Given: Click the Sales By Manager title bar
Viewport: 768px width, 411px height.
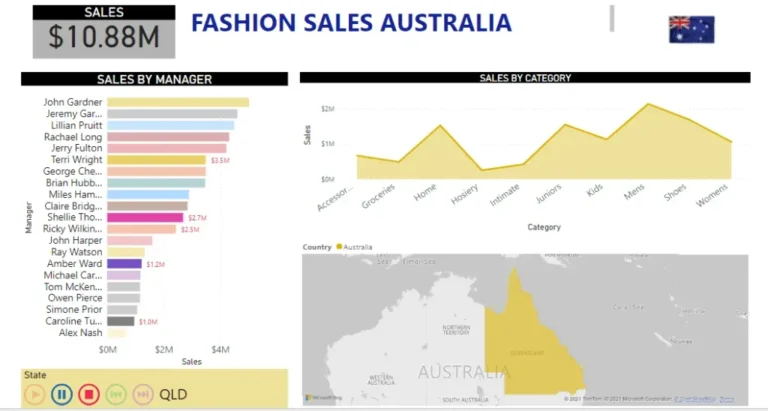Looking at the screenshot, I should click(x=154, y=79).
